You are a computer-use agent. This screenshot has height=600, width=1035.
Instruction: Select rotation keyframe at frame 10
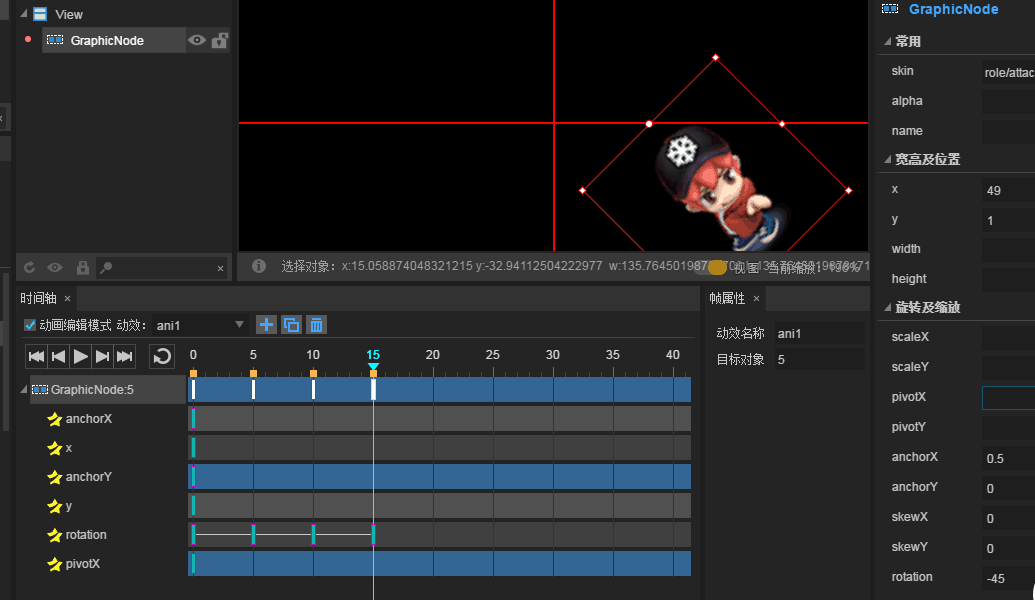pos(314,534)
